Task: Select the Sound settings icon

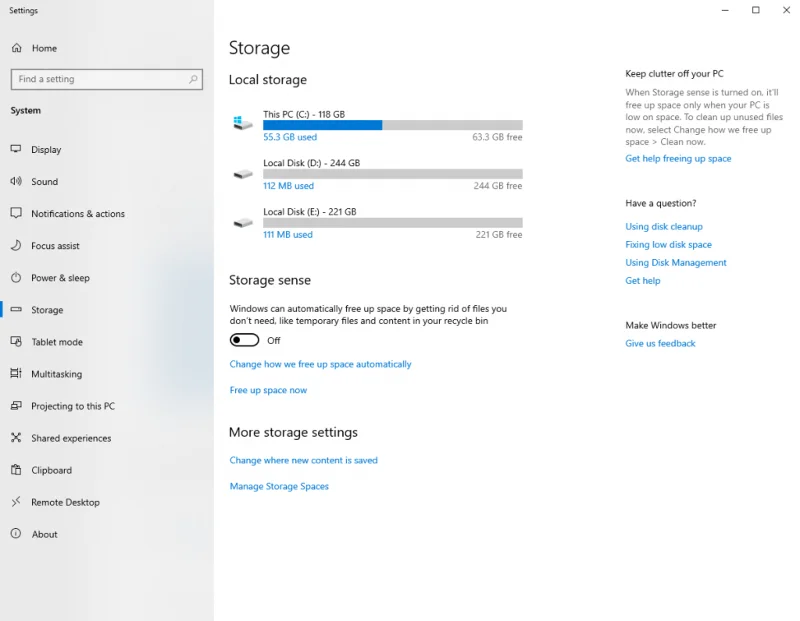Action: pyautogui.click(x=15, y=181)
